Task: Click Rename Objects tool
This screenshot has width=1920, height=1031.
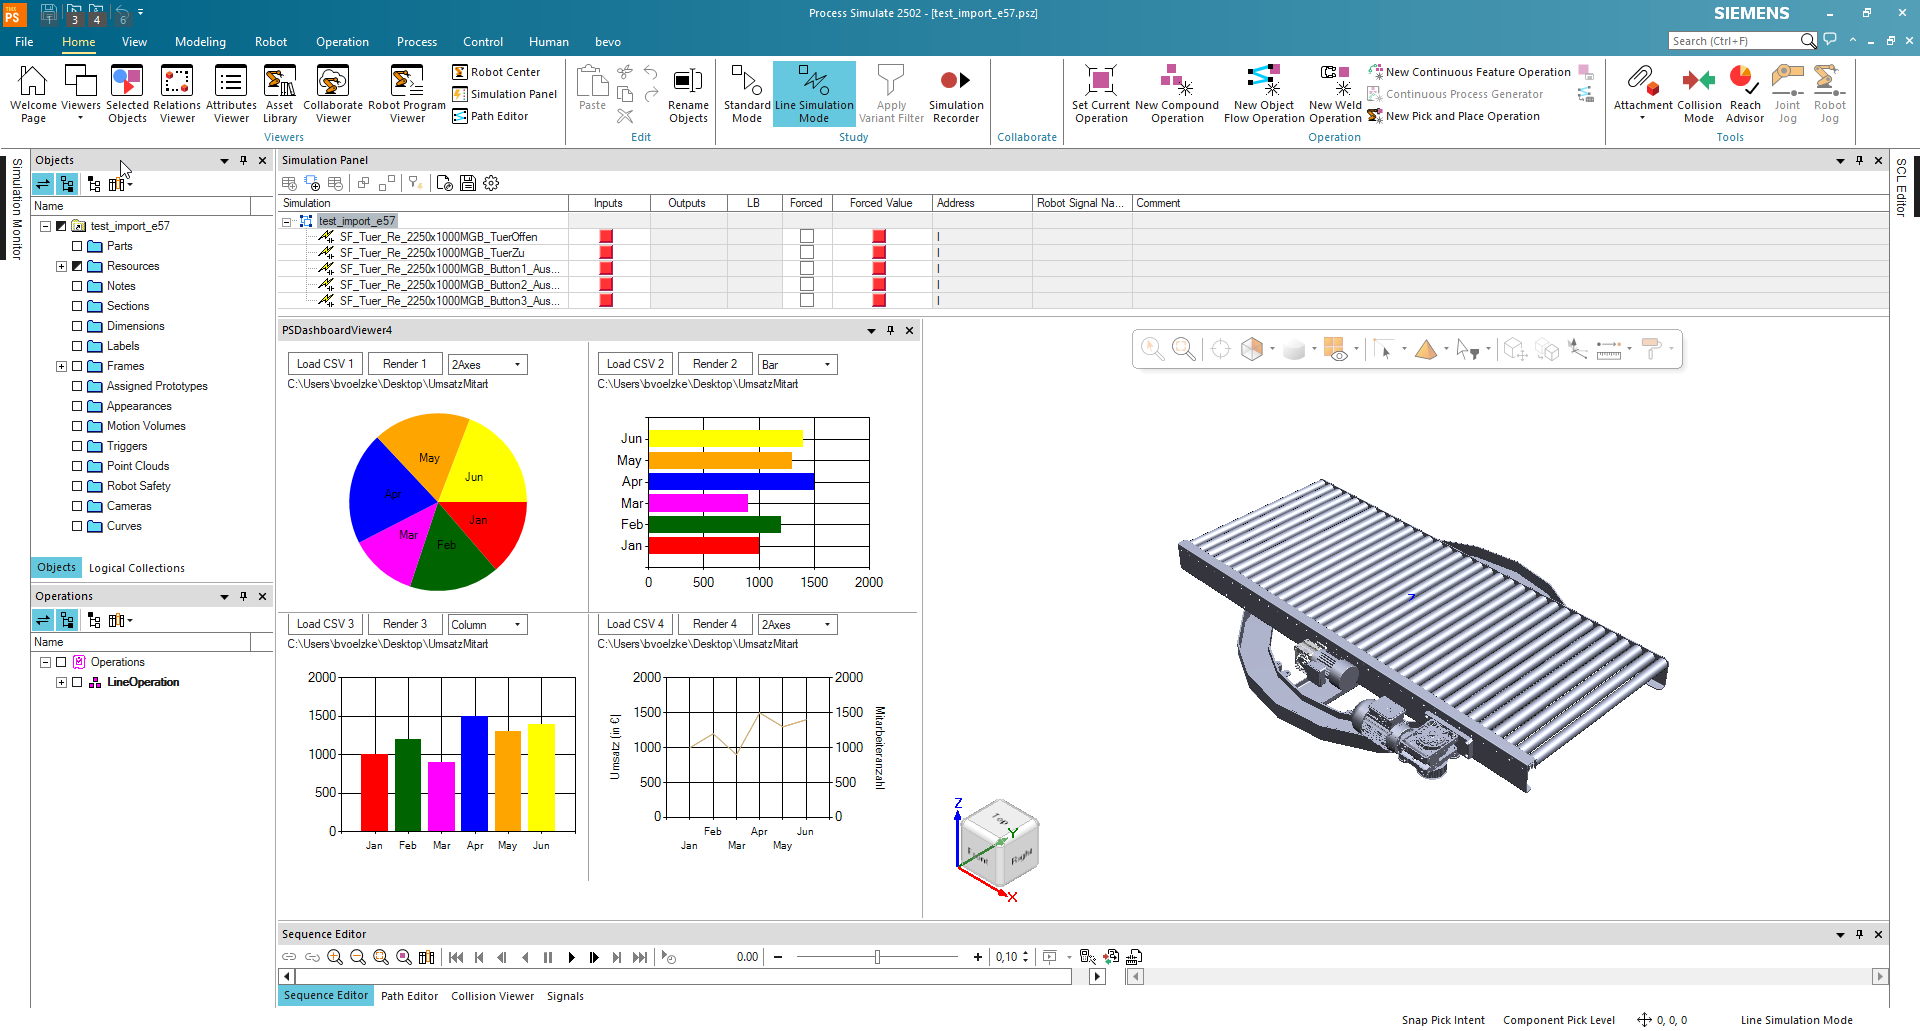Action: pos(688,94)
